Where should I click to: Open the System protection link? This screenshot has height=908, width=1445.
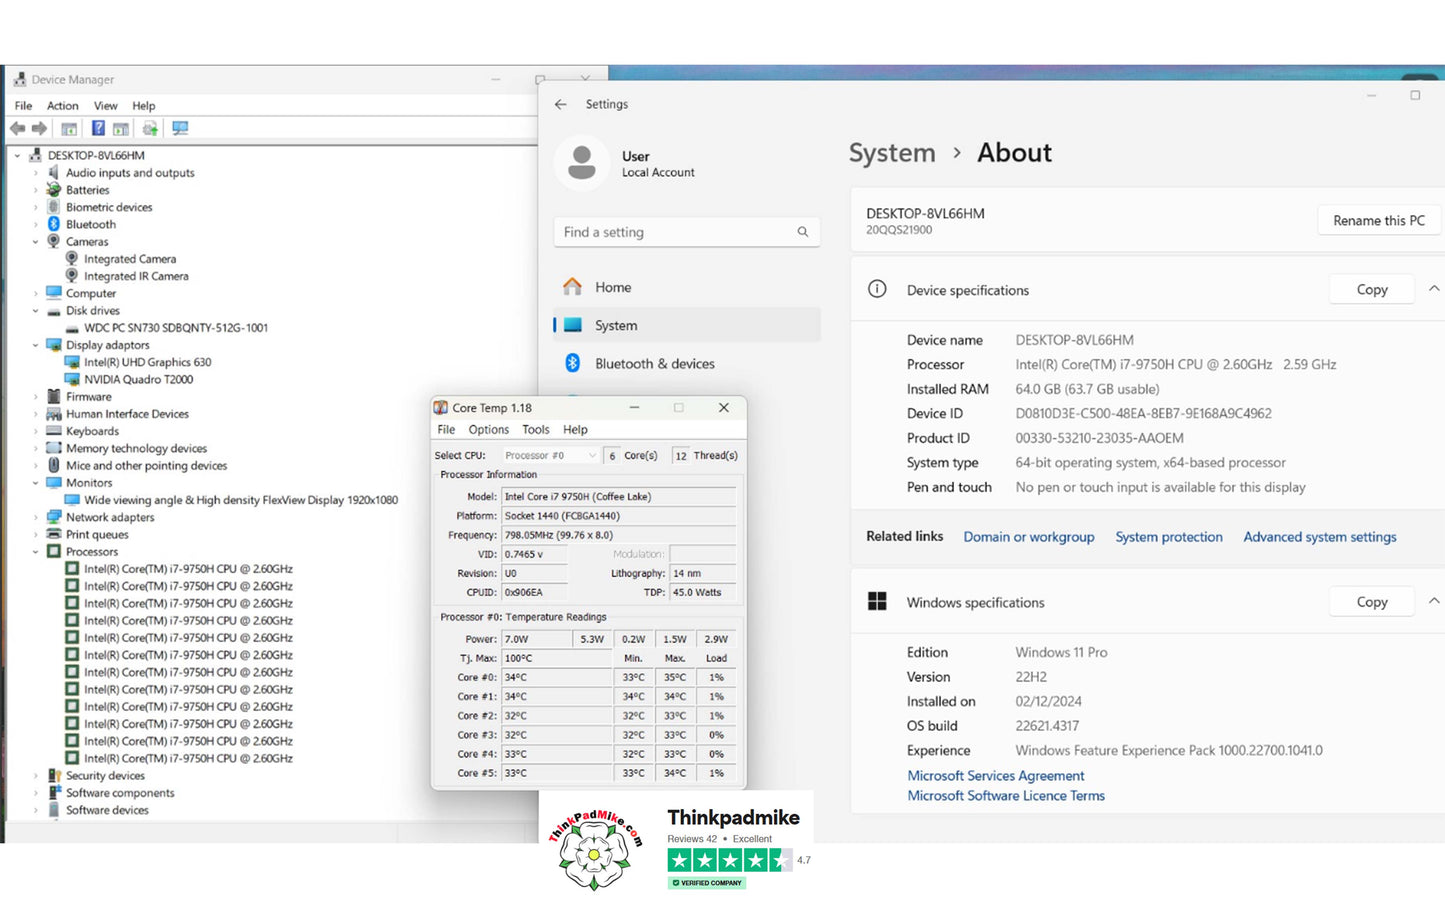pyautogui.click(x=1169, y=537)
